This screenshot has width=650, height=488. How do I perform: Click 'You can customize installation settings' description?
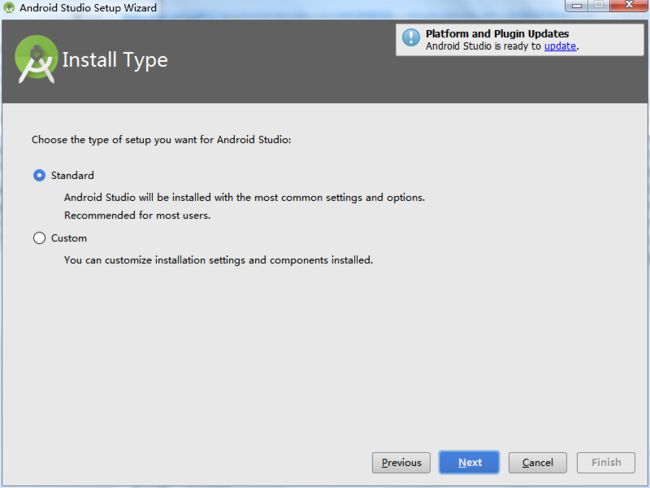(218, 260)
